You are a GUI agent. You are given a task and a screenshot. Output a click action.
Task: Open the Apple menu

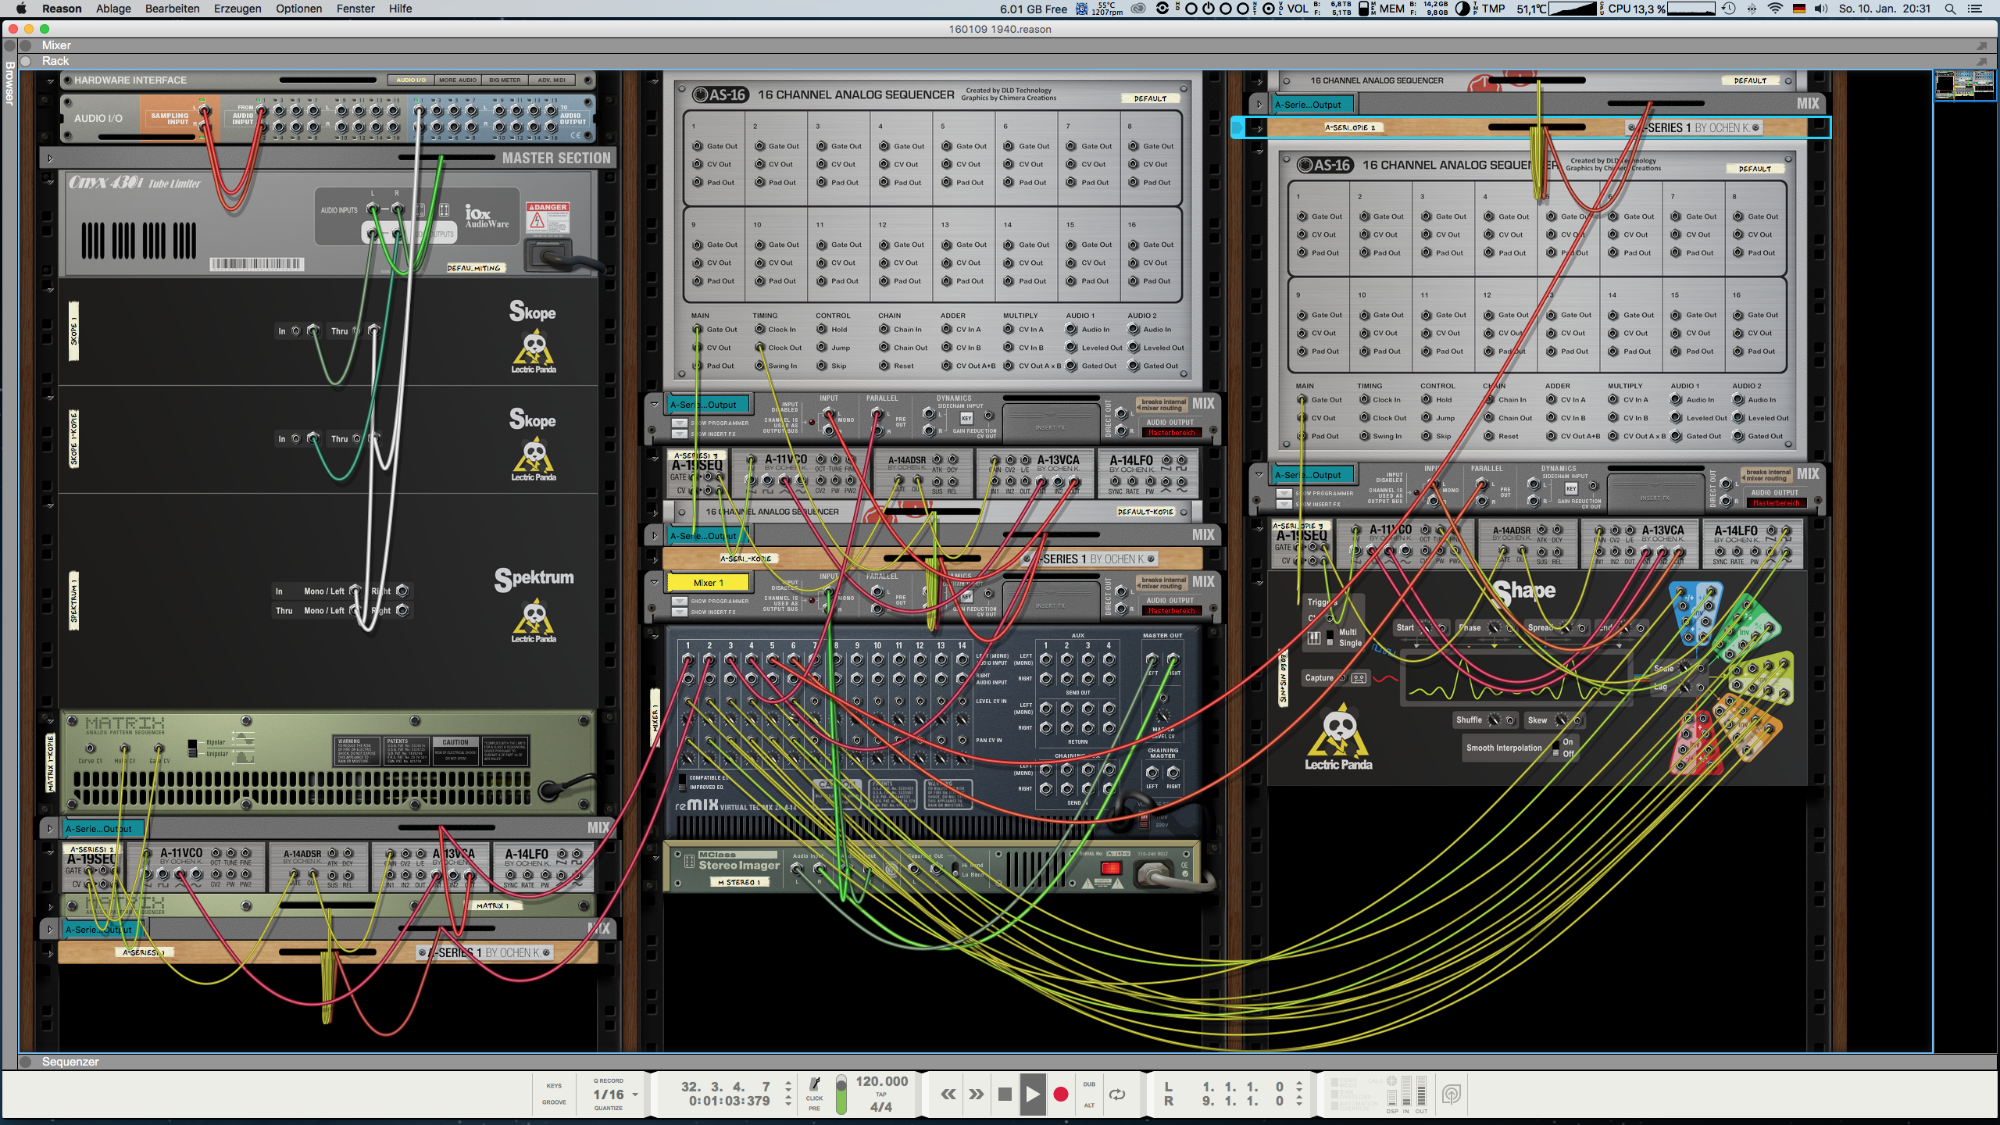21,9
